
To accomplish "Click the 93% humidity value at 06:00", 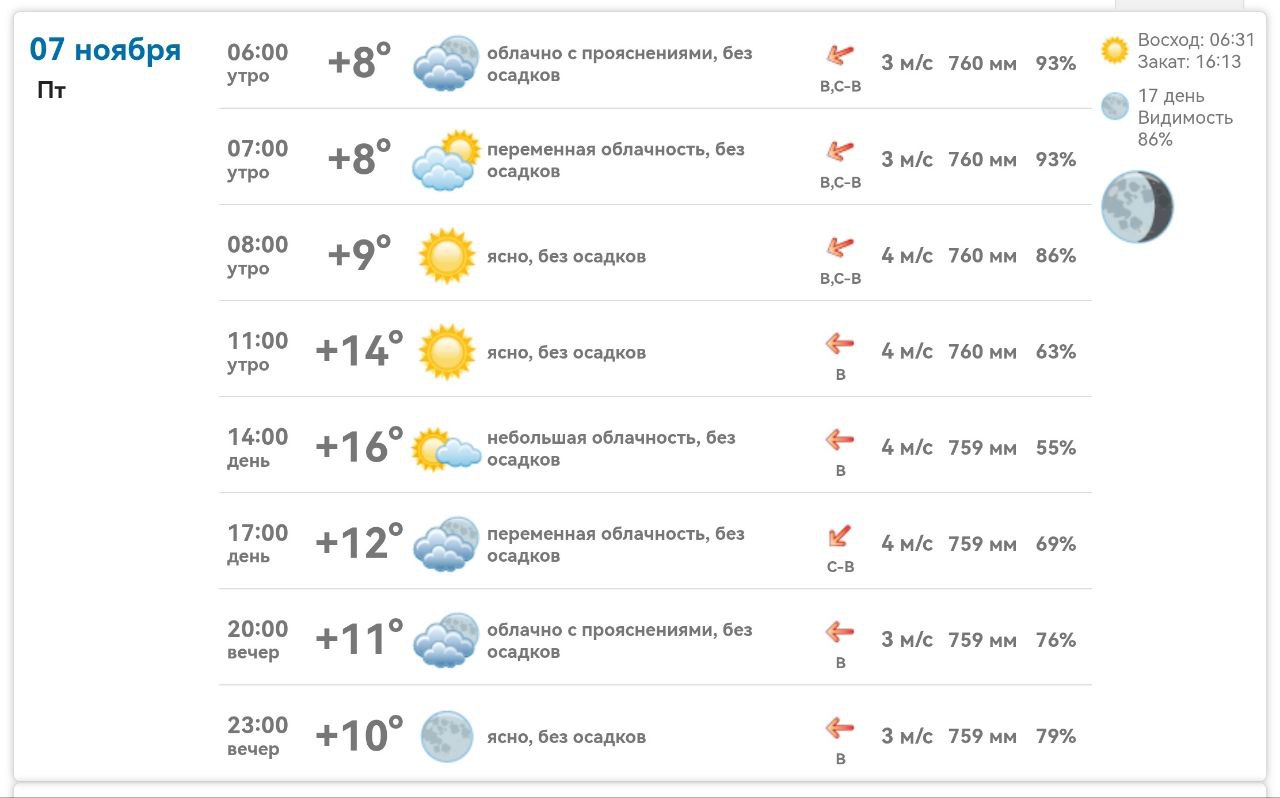I will (x=1055, y=64).
